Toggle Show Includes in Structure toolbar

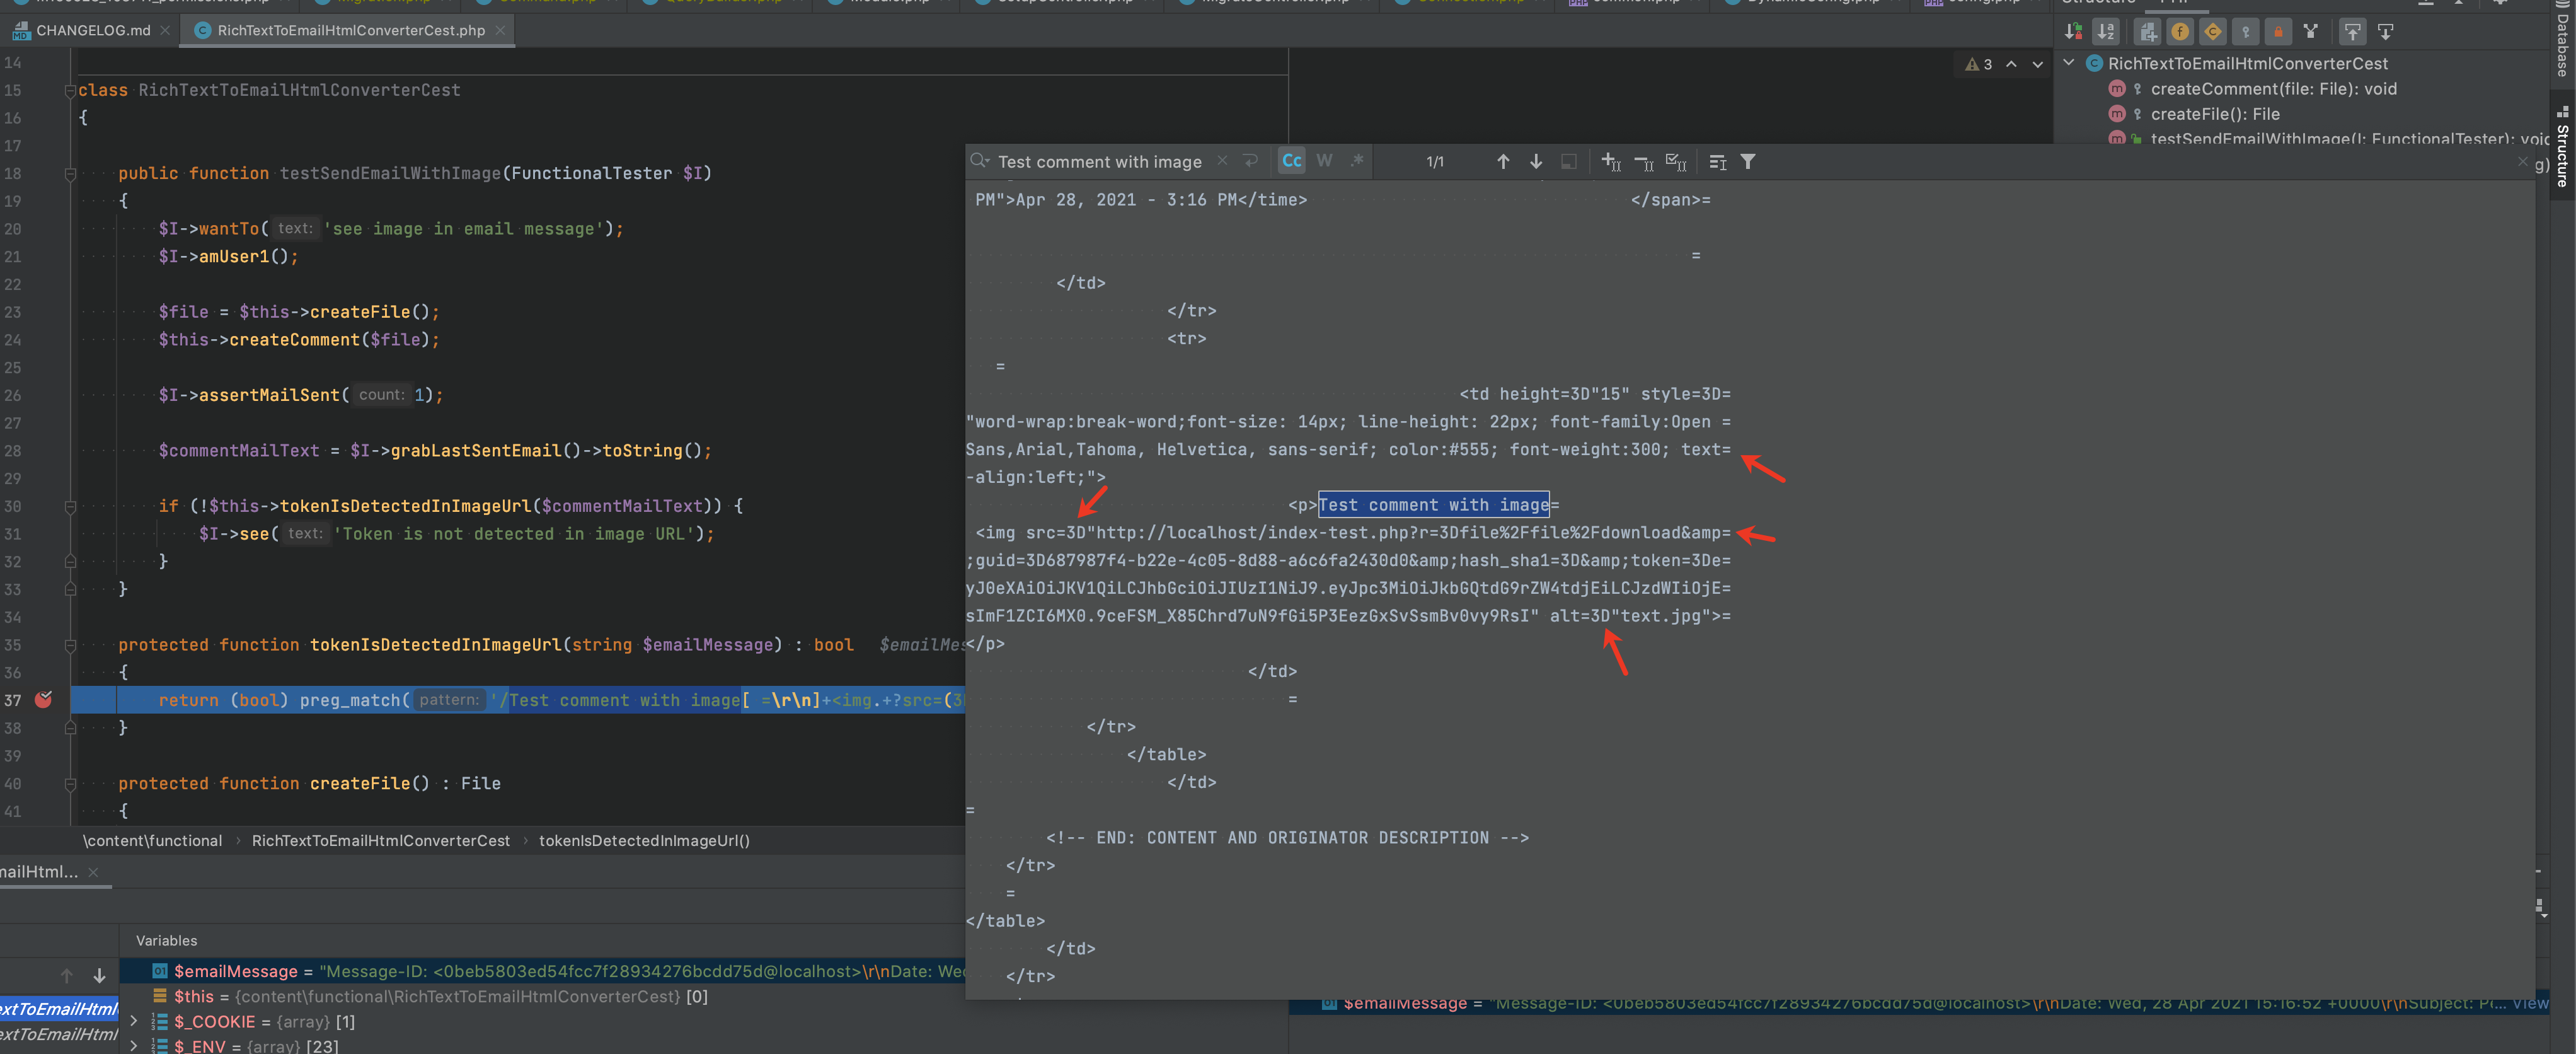(2147, 32)
